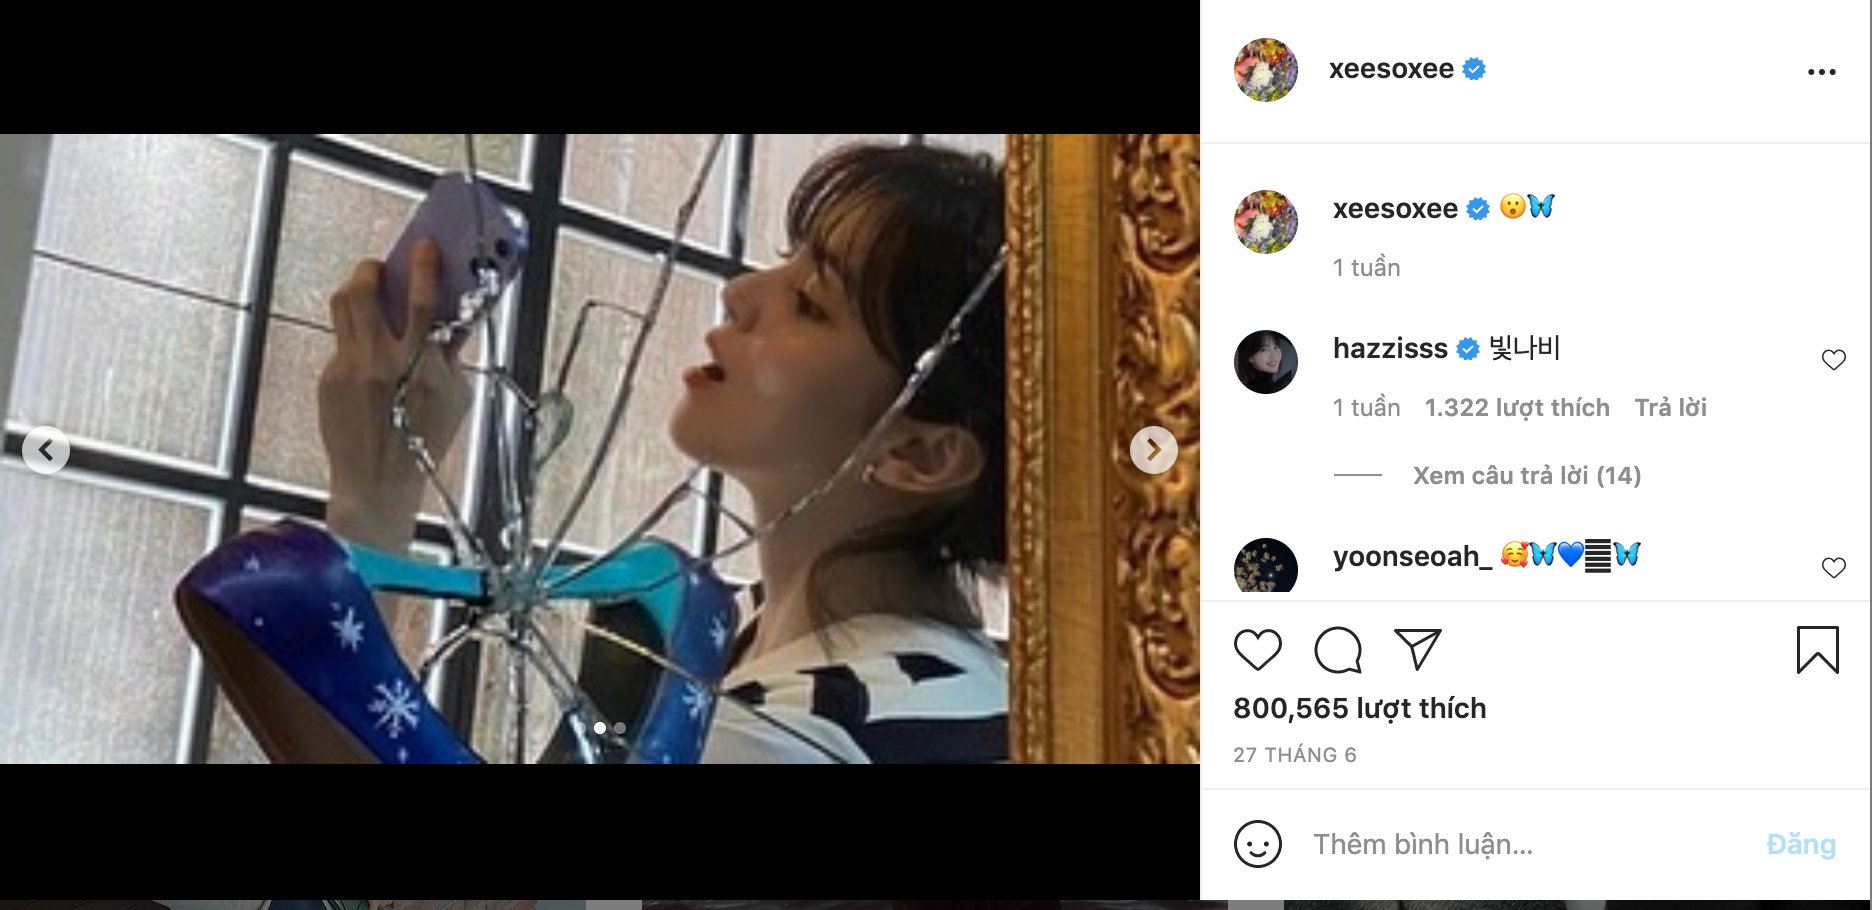
Task: Open hazzisss profile avatar
Action: point(1266,362)
